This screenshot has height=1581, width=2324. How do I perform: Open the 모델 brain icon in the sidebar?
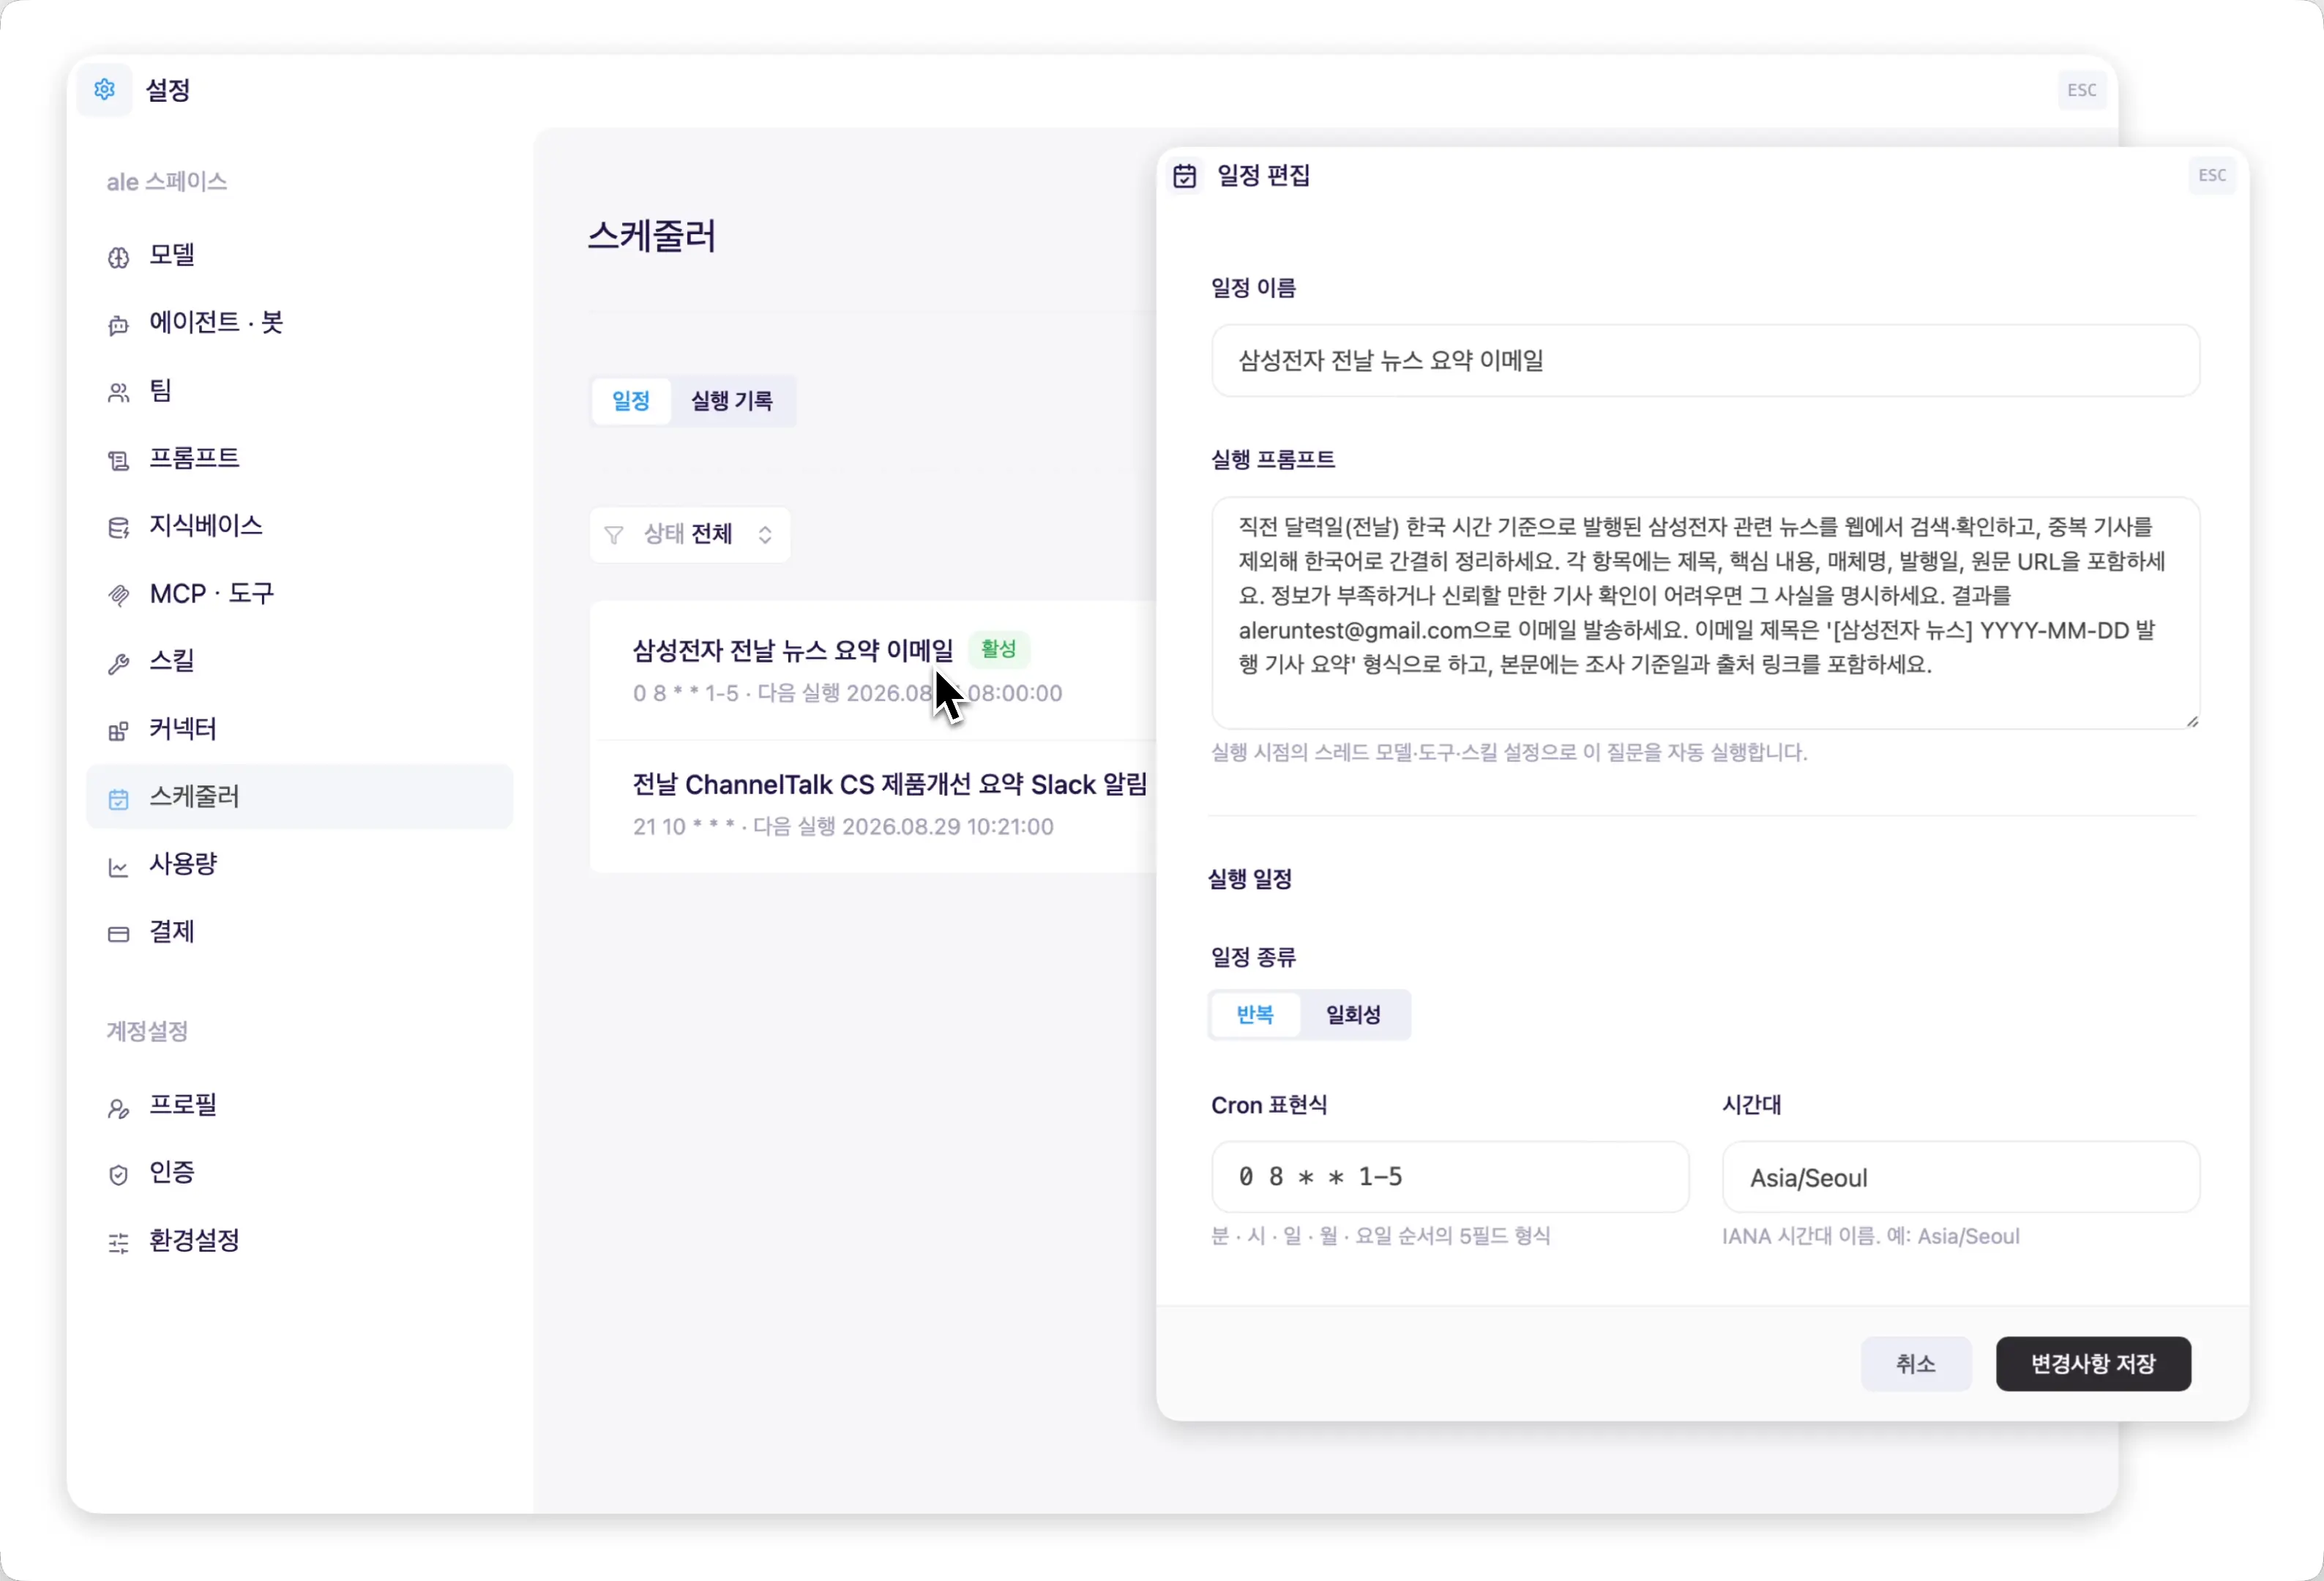pos(118,257)
